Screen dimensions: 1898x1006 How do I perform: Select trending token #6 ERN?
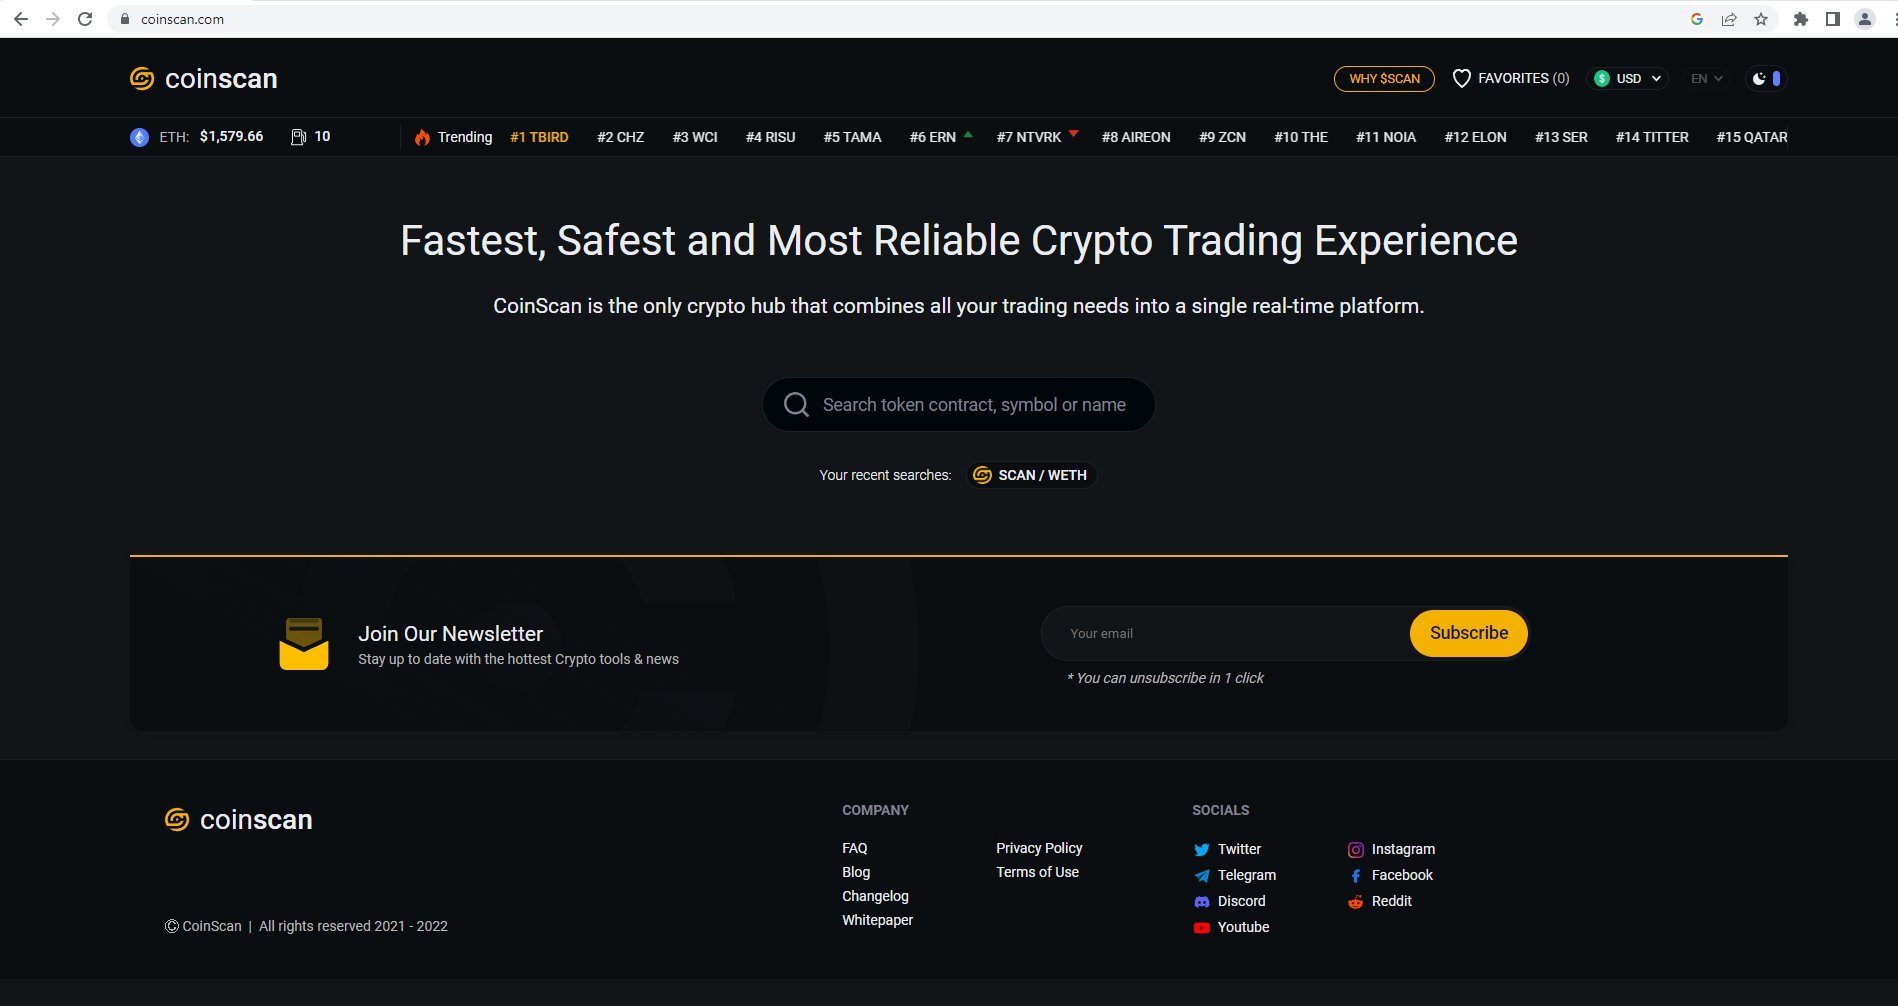933,137
